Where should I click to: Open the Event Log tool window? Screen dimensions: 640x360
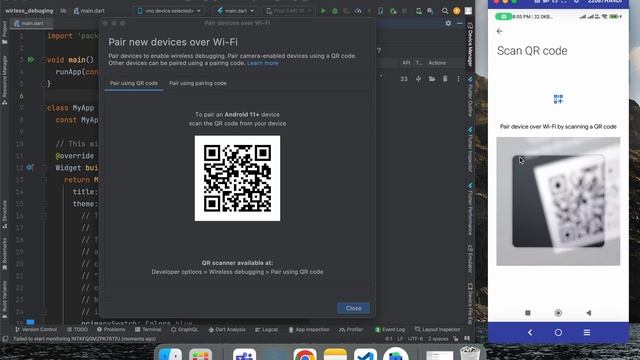click(x=390, y=329)
